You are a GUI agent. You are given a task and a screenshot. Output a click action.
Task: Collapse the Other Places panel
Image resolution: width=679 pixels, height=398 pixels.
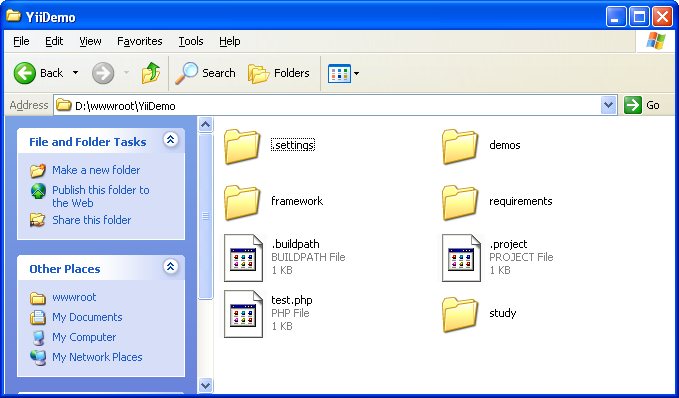point(171,266)
